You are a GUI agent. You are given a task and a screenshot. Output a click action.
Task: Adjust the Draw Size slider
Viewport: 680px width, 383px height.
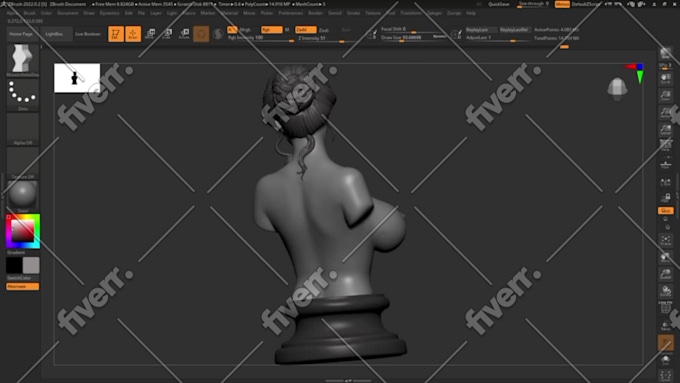pyautogui.click(x=414, y=38)
